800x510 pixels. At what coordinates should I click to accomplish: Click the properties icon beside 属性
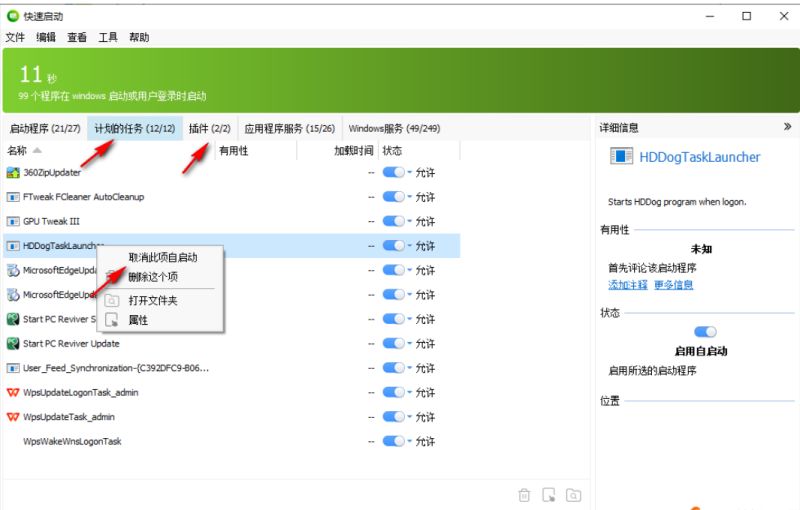[x=111, y=320]
